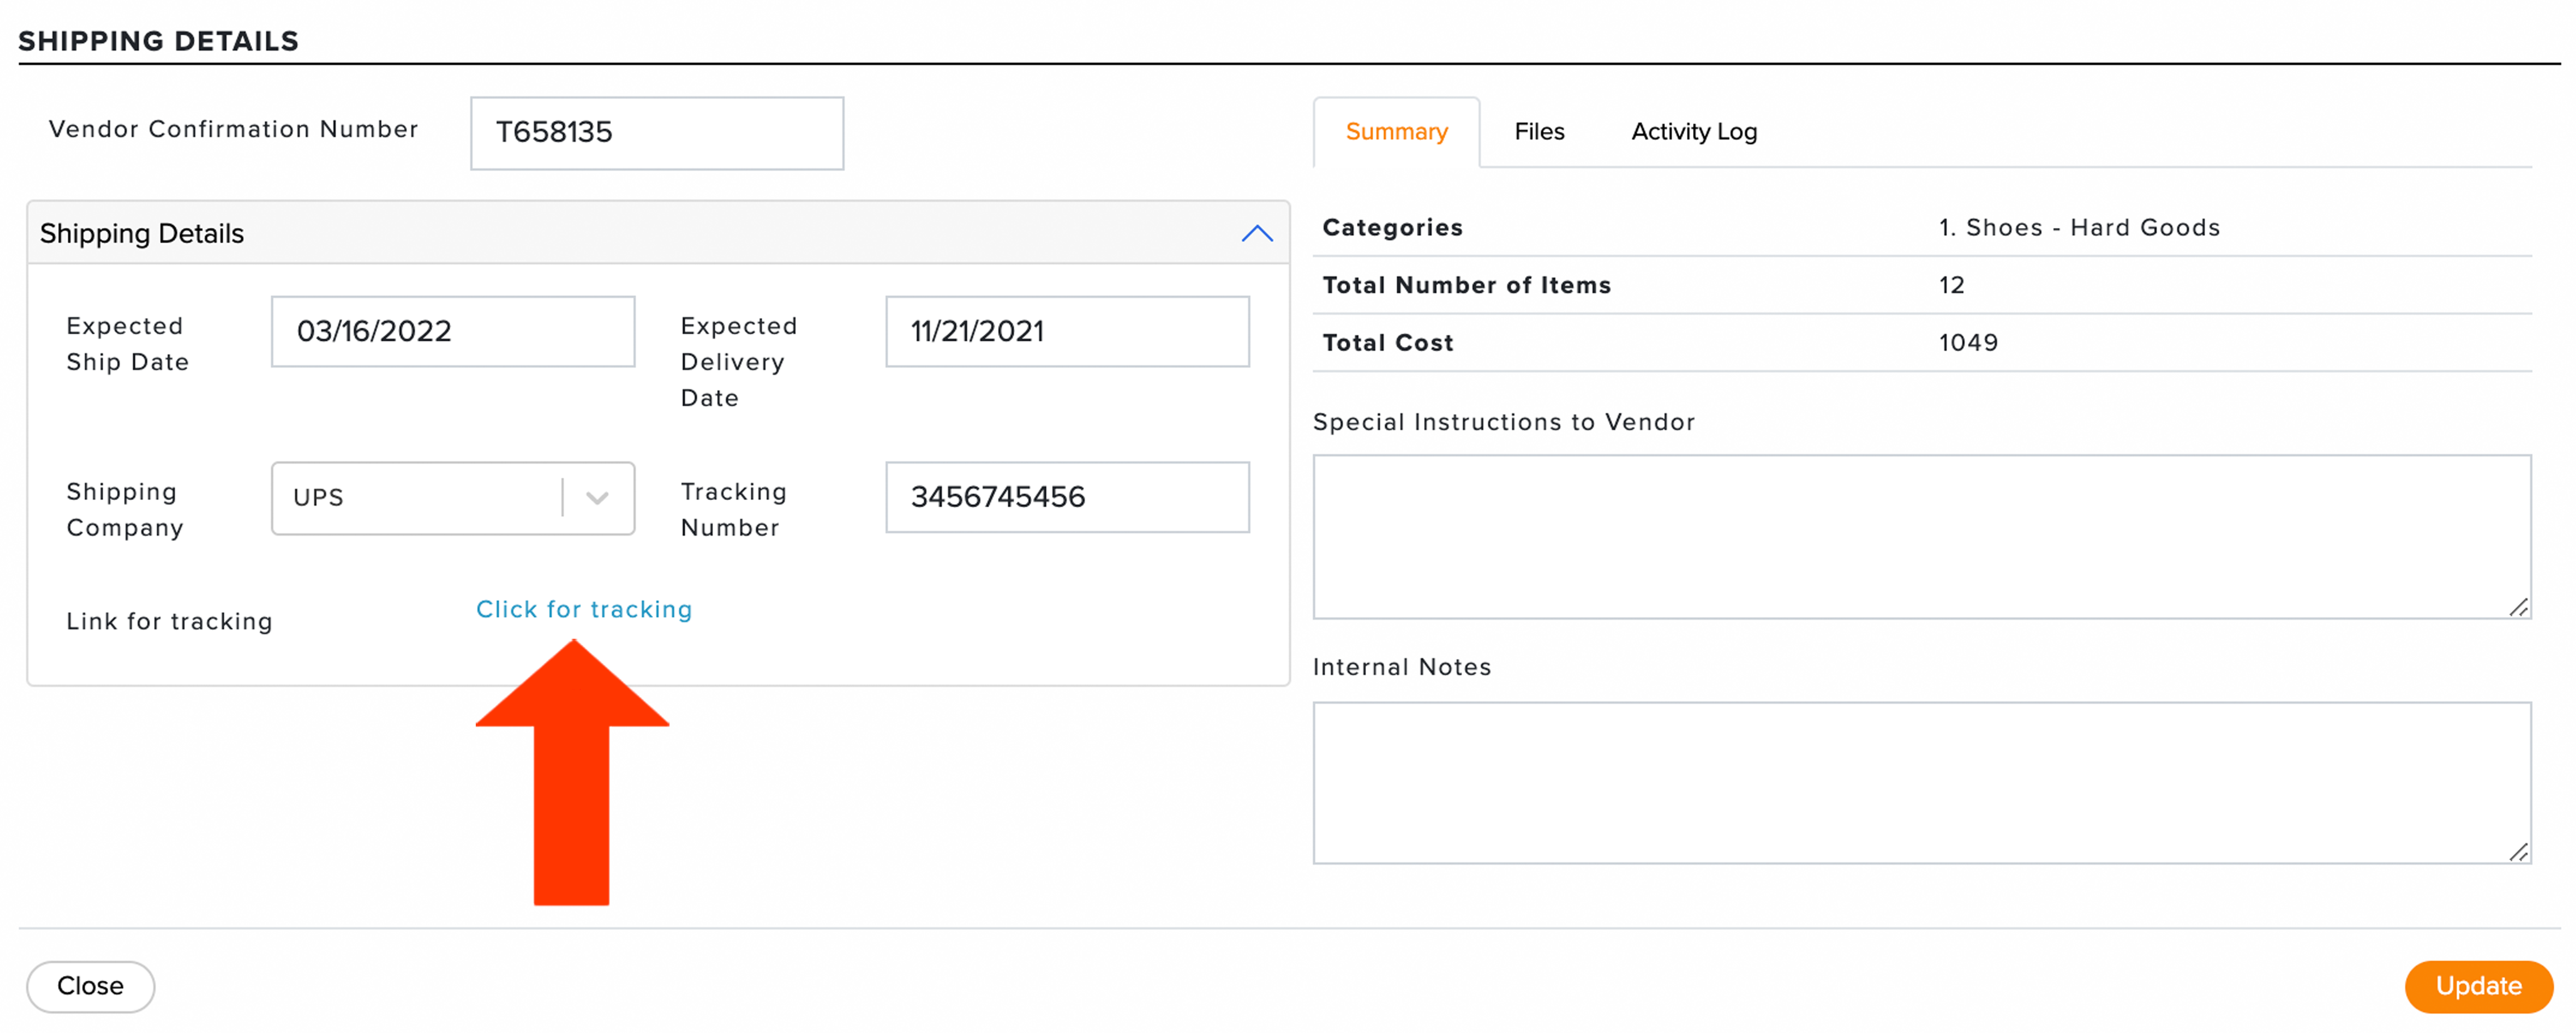Click the Total Number of Items value '12'
2576x1033 pixels.
1952,285
